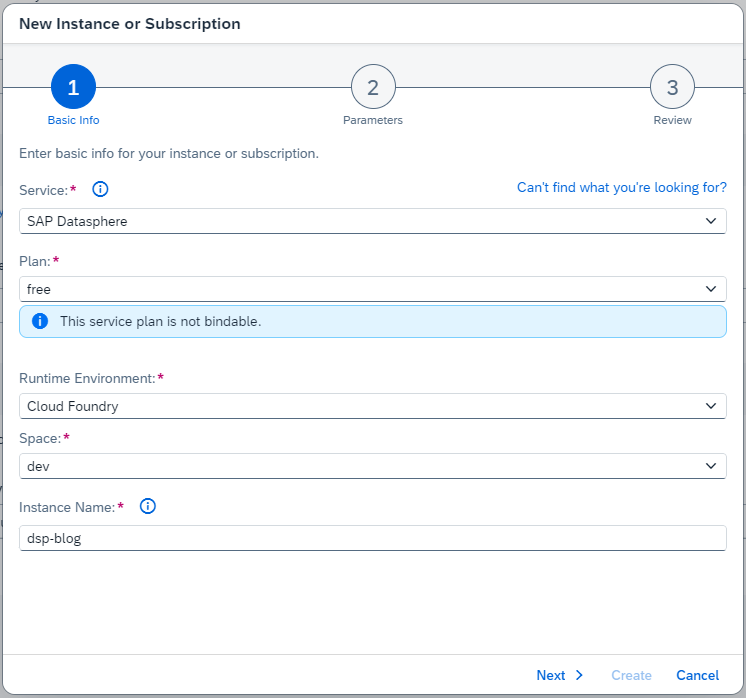Expand the Service dropdown arrow
The height and width of the screenshot is (698, 746).
711,221
